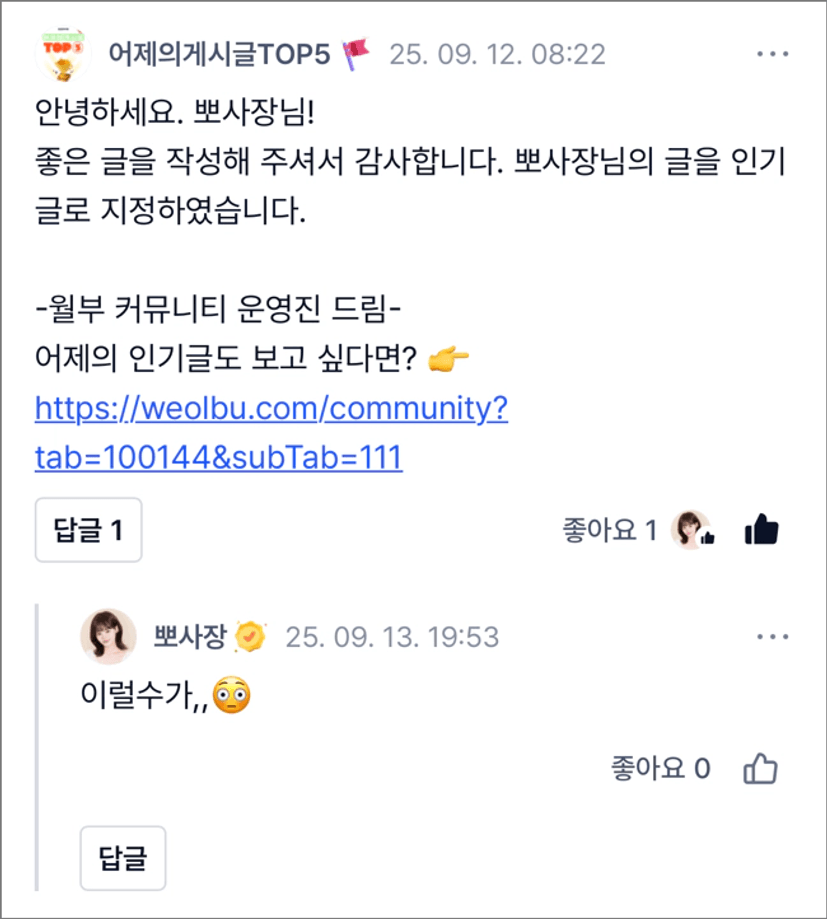This screenshot has height=919, width=827.
Task: Click the flushed face emoji in reply
Action: click(x=231, y=694)
